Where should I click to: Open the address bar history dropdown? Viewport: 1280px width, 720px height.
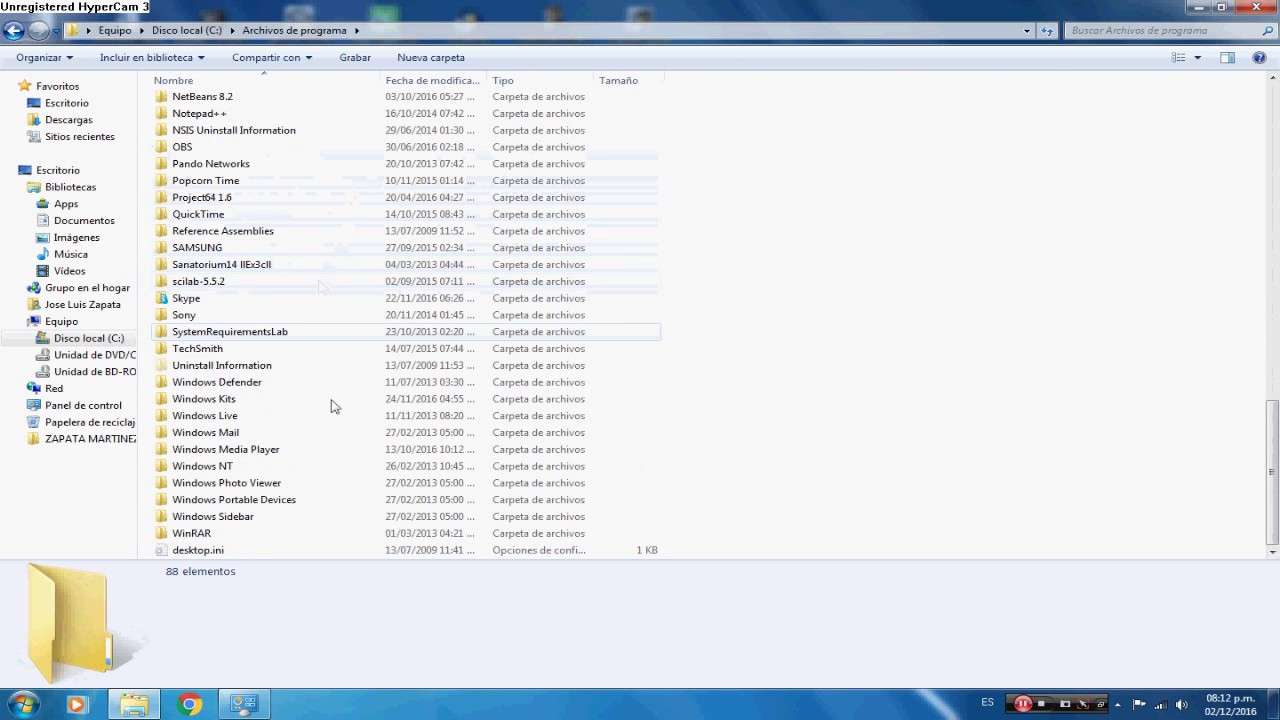pyautogui.click(x=1027, y=31)
